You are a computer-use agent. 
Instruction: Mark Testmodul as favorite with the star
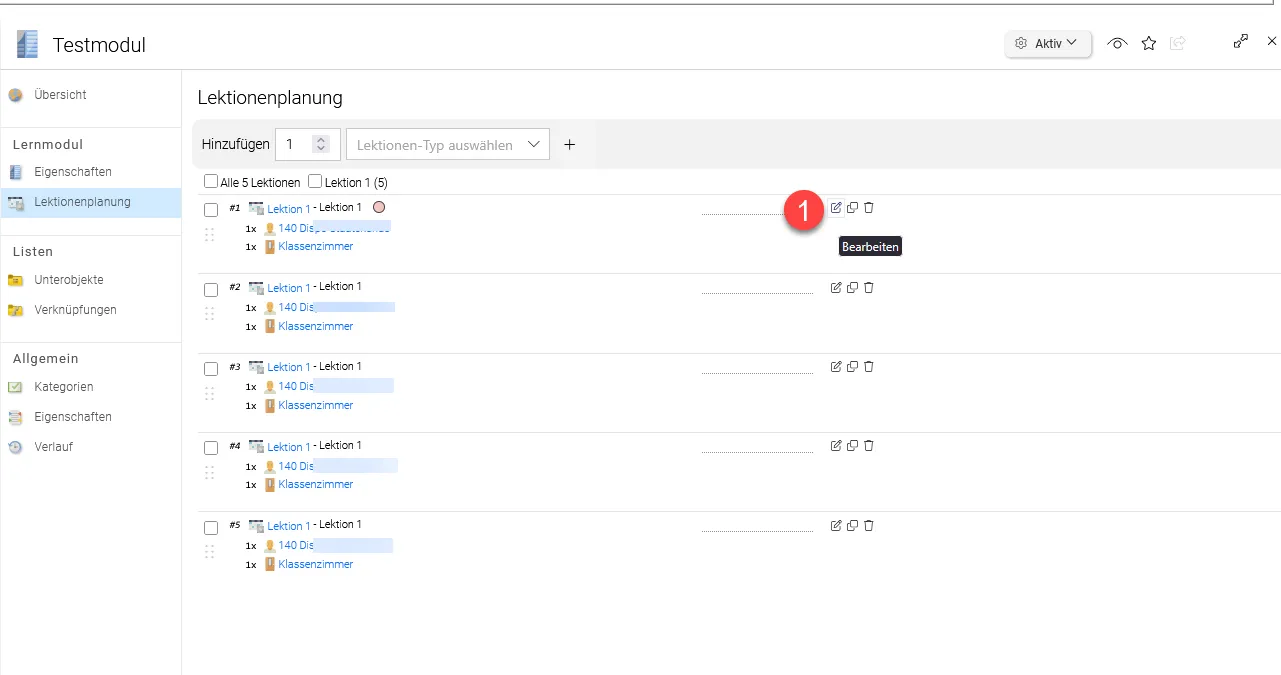pyautogui.click(x=1149, y=43)
